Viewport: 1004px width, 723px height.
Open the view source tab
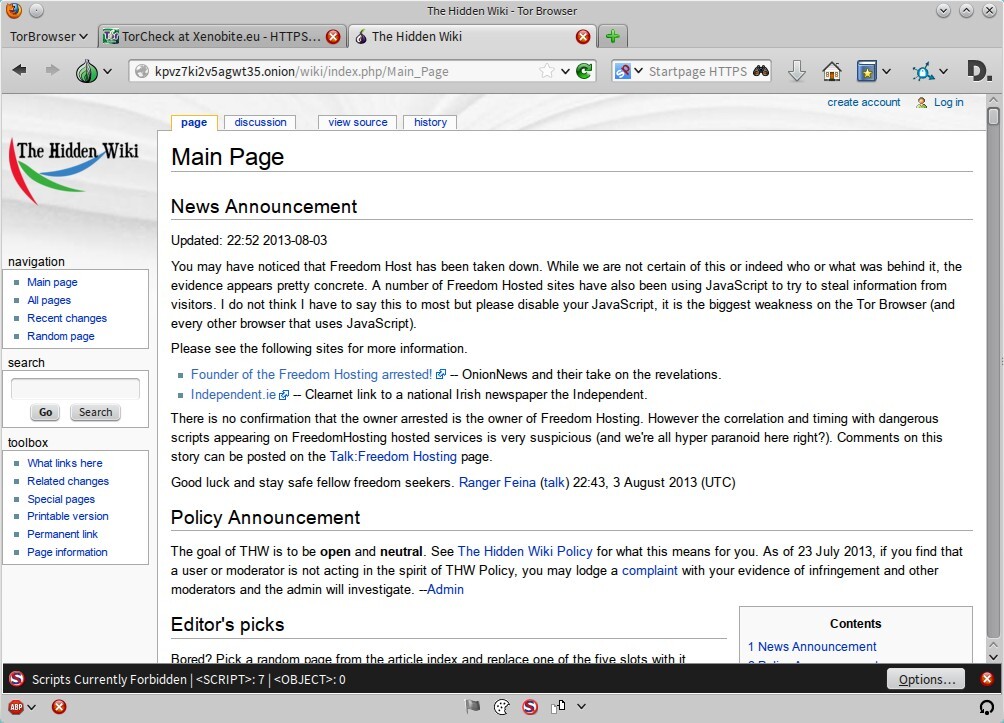(x=357, y=122)
